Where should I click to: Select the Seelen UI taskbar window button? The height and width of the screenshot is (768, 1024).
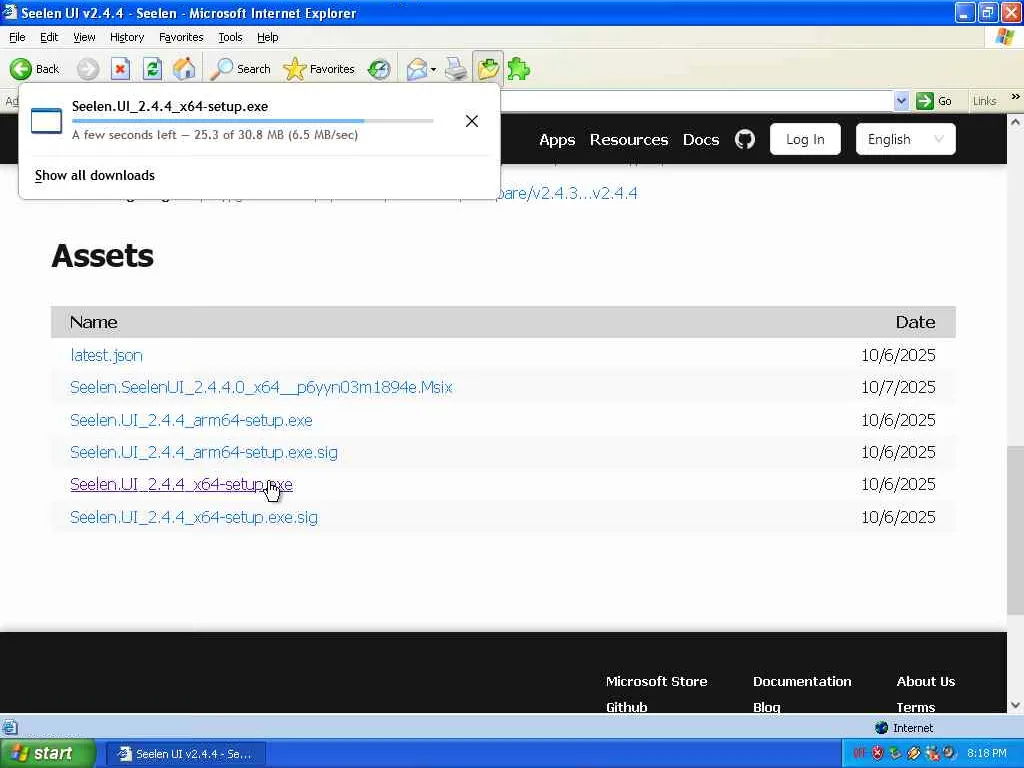185,754
